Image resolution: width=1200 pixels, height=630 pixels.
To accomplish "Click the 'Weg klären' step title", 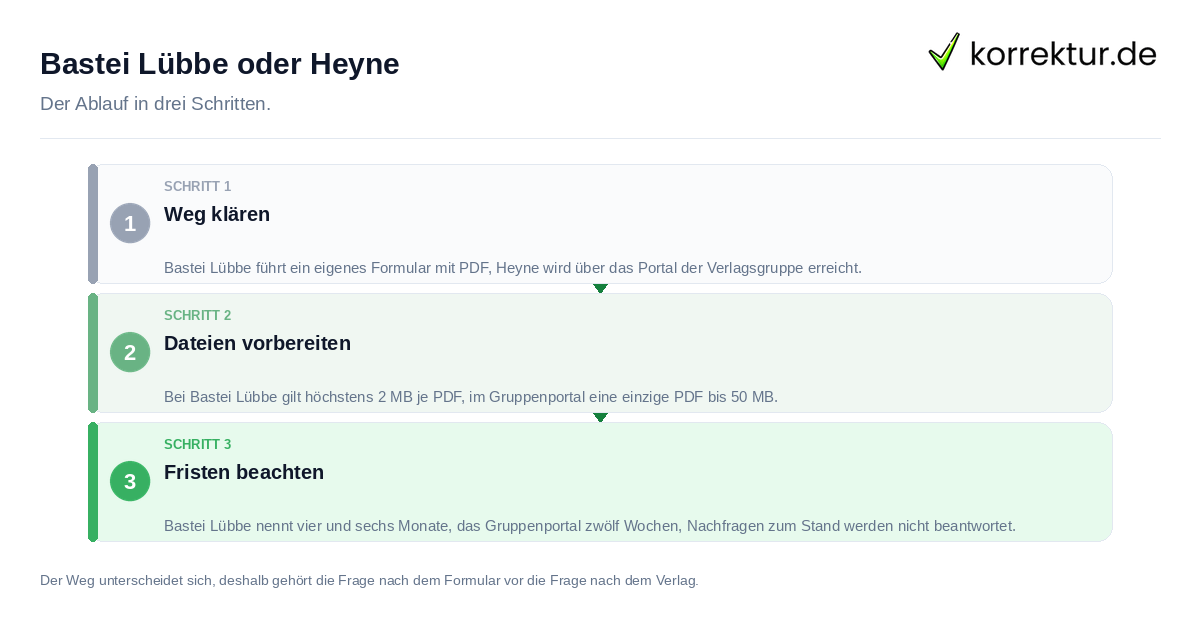I will (x=217, y=214).
